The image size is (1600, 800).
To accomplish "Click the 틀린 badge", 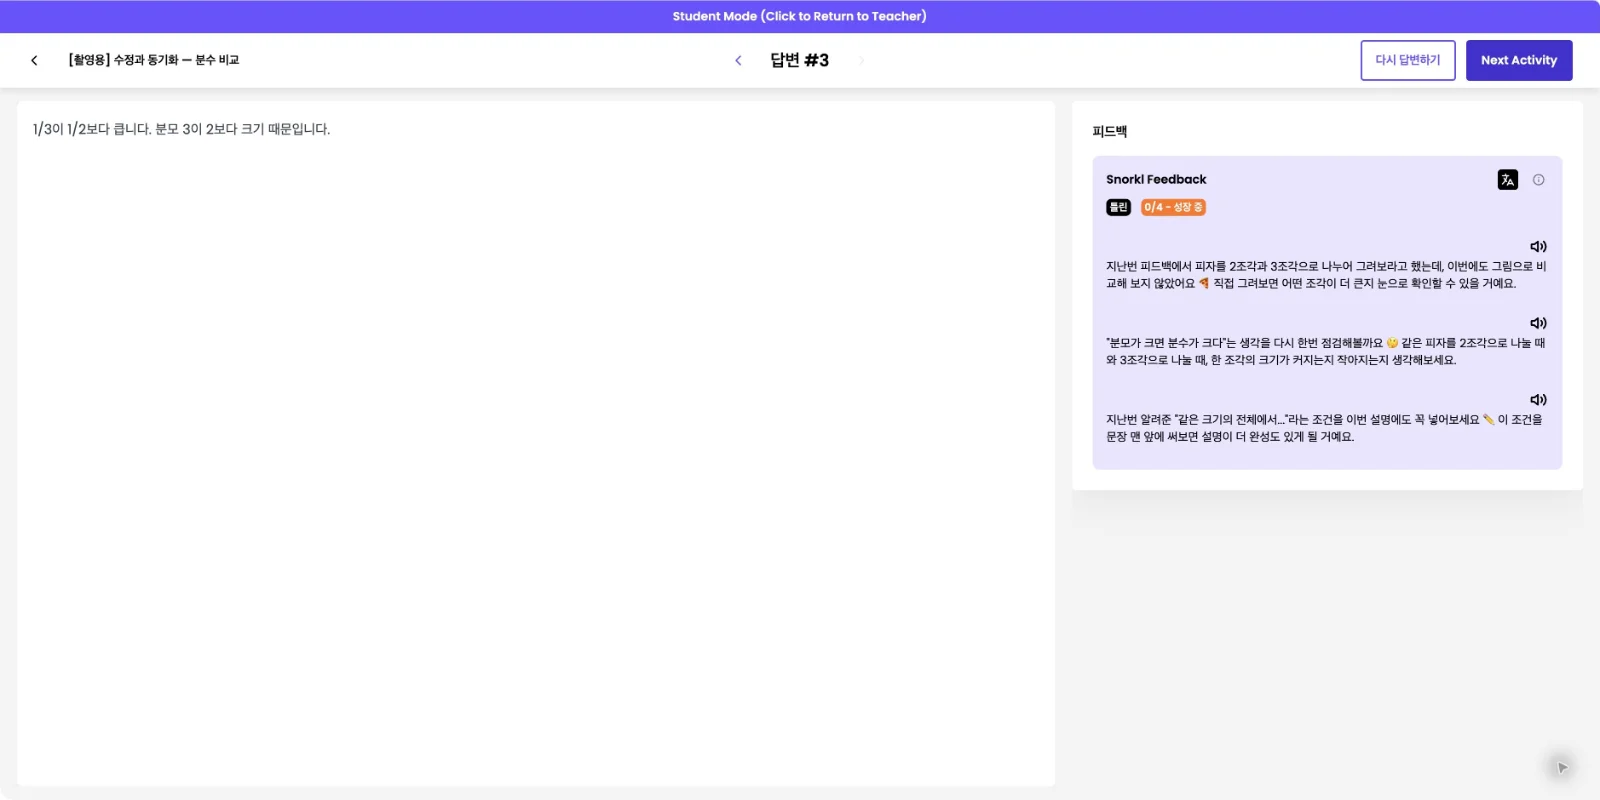I will [1118, 207].
